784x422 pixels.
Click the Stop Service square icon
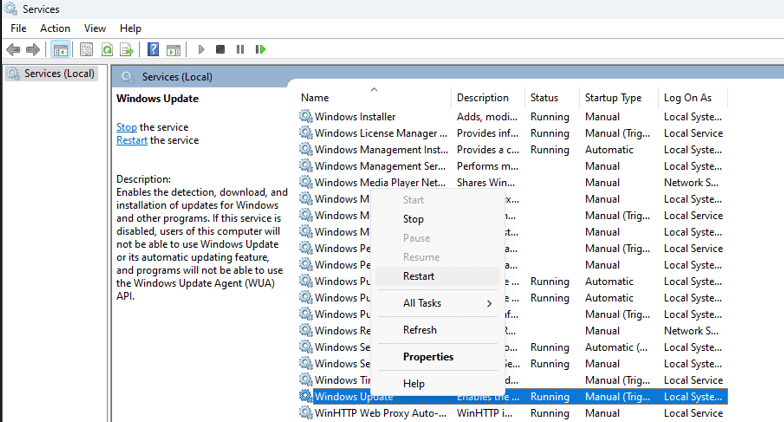(220, 50)
